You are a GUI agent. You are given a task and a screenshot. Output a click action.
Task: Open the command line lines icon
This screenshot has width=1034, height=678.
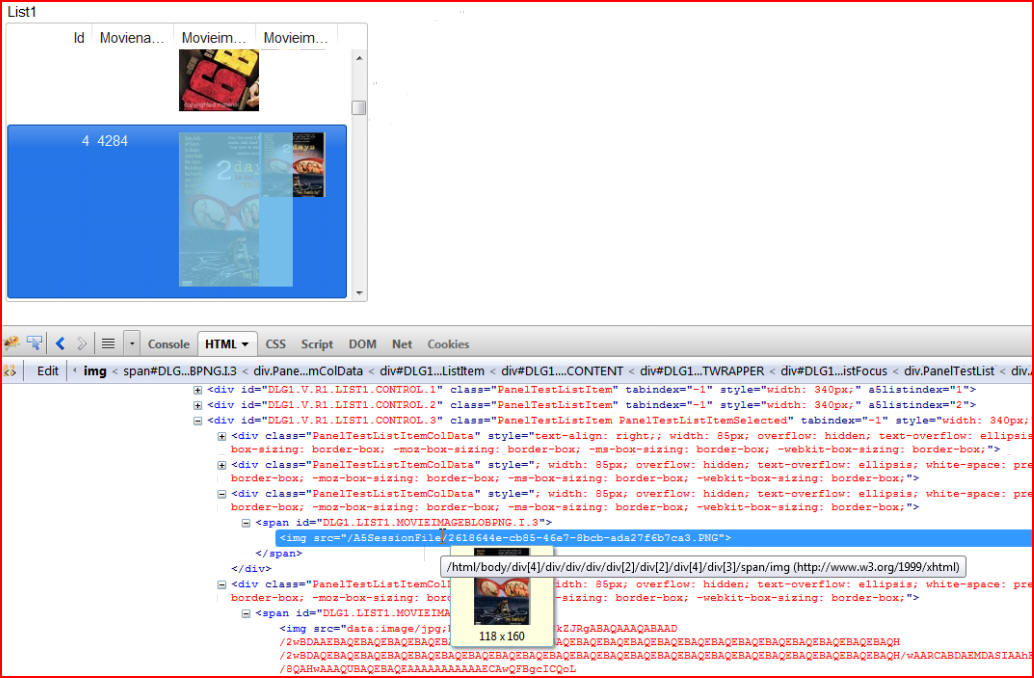click(x=108, y=343)
